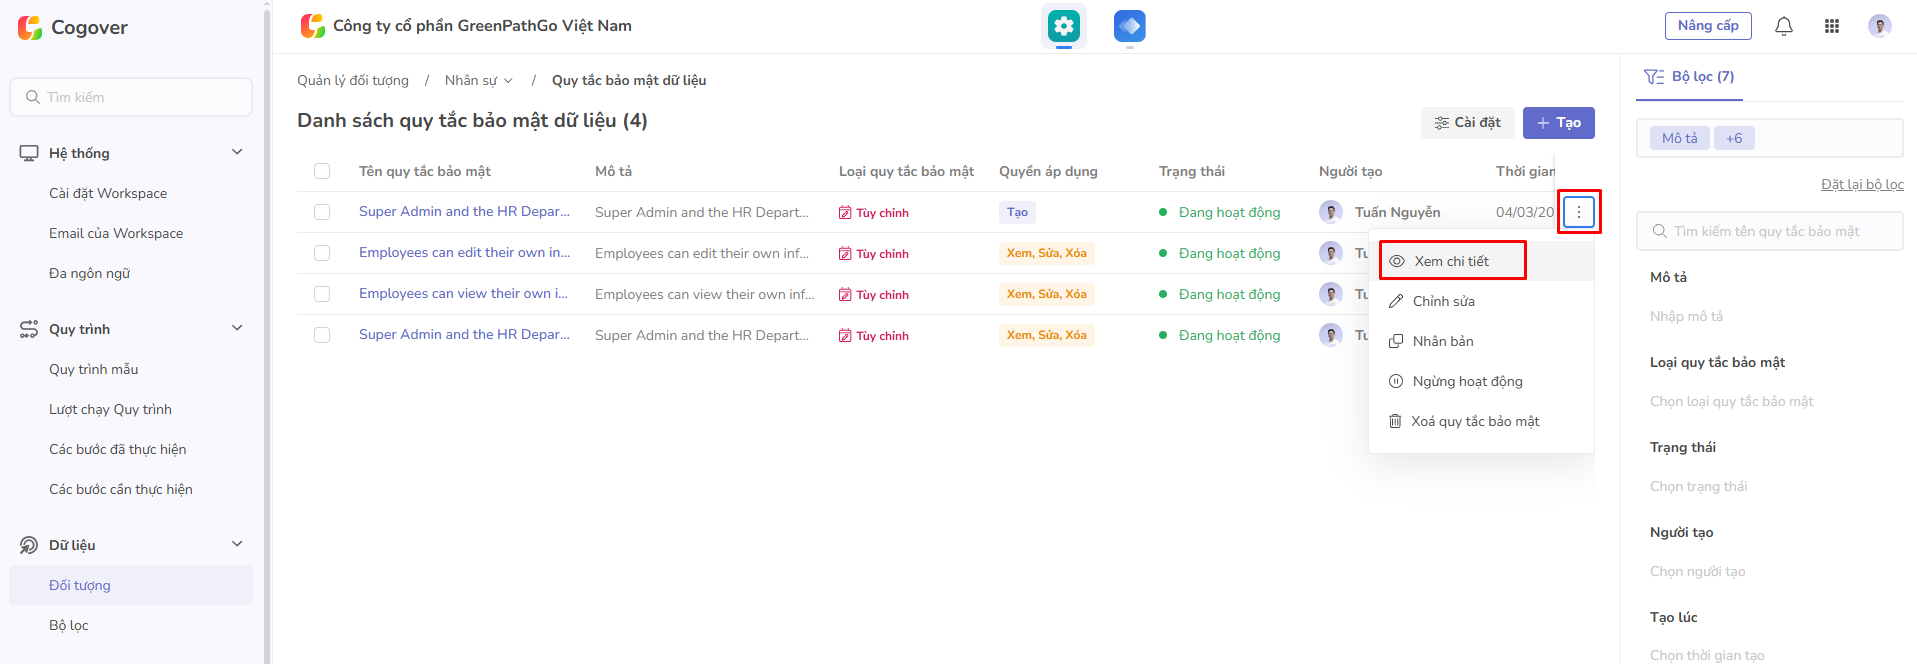Click the pencil icon beside Chỉnh sửa

point(1396,301)
